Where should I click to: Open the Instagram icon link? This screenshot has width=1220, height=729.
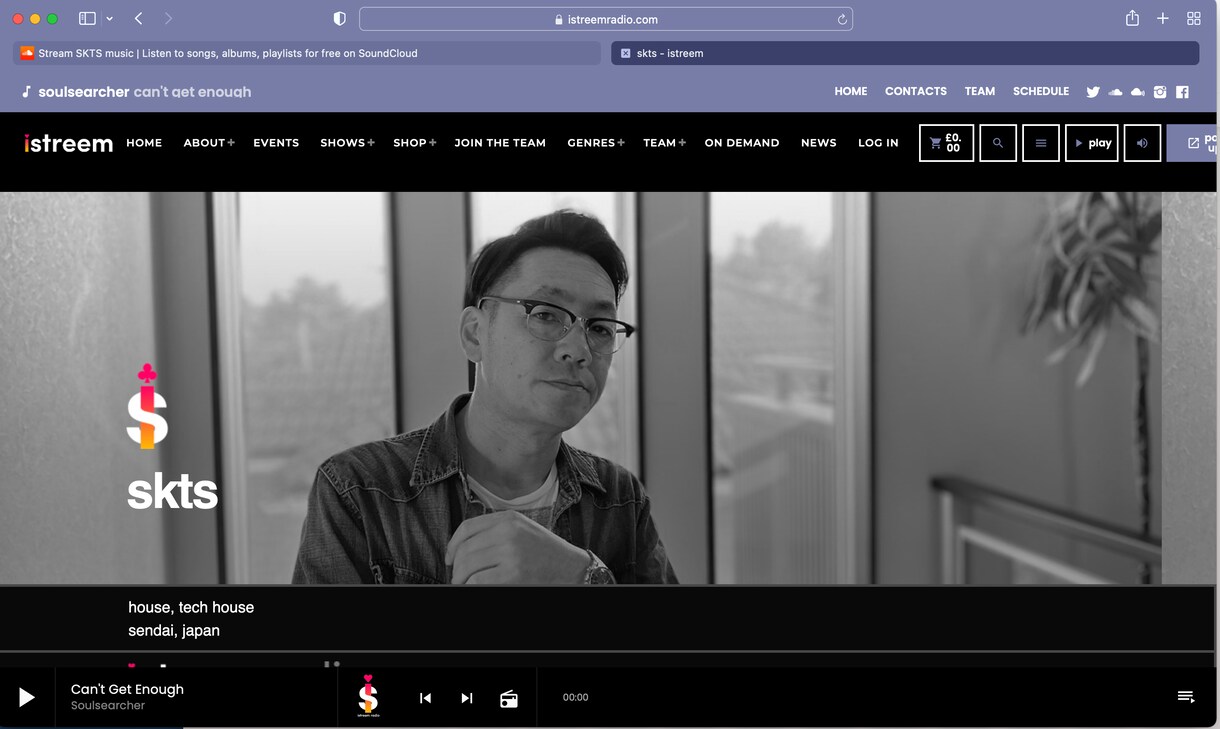1160,92
